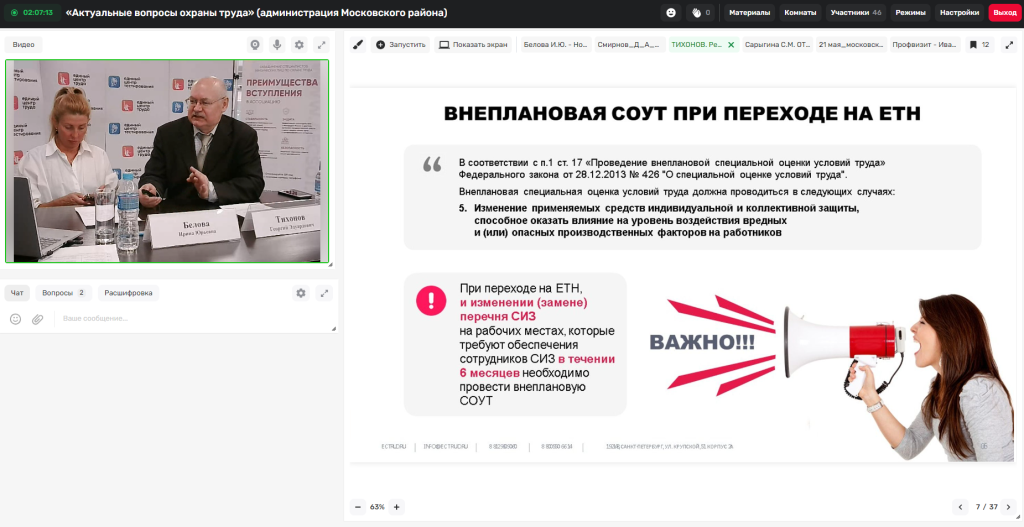This screenshot has height=527, width=1024.
Task: Switch to the Вопросы tab
Action: (x=63, y=293)
